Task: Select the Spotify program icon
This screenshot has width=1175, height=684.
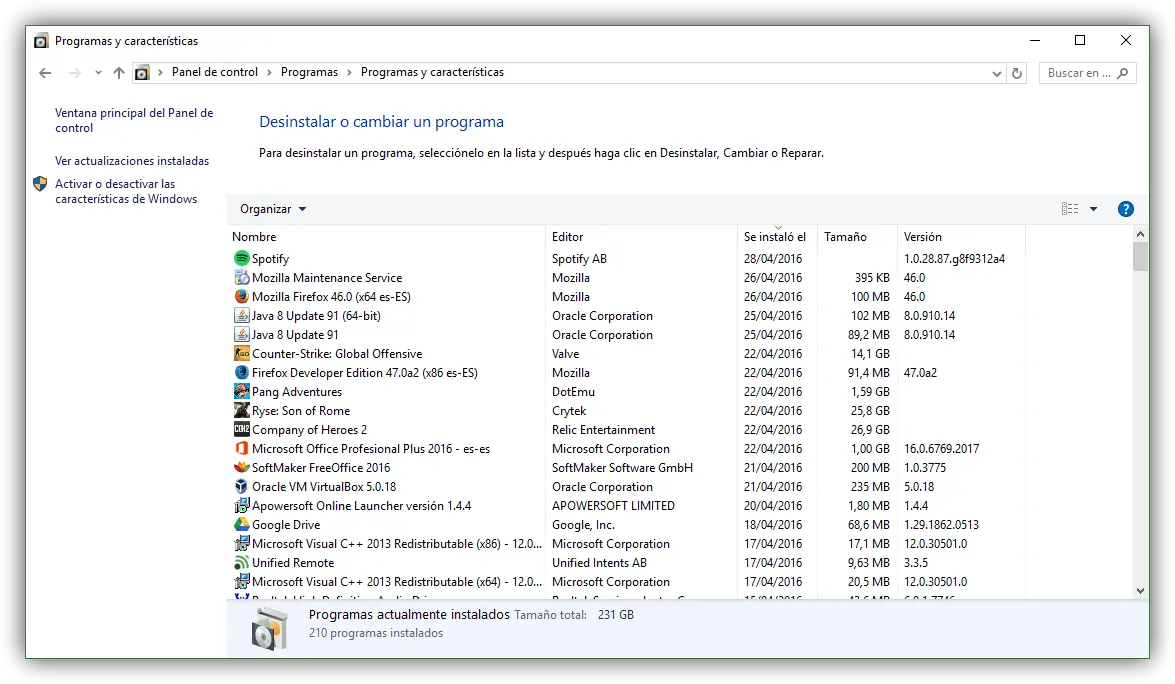Action: tap(240, 258)
